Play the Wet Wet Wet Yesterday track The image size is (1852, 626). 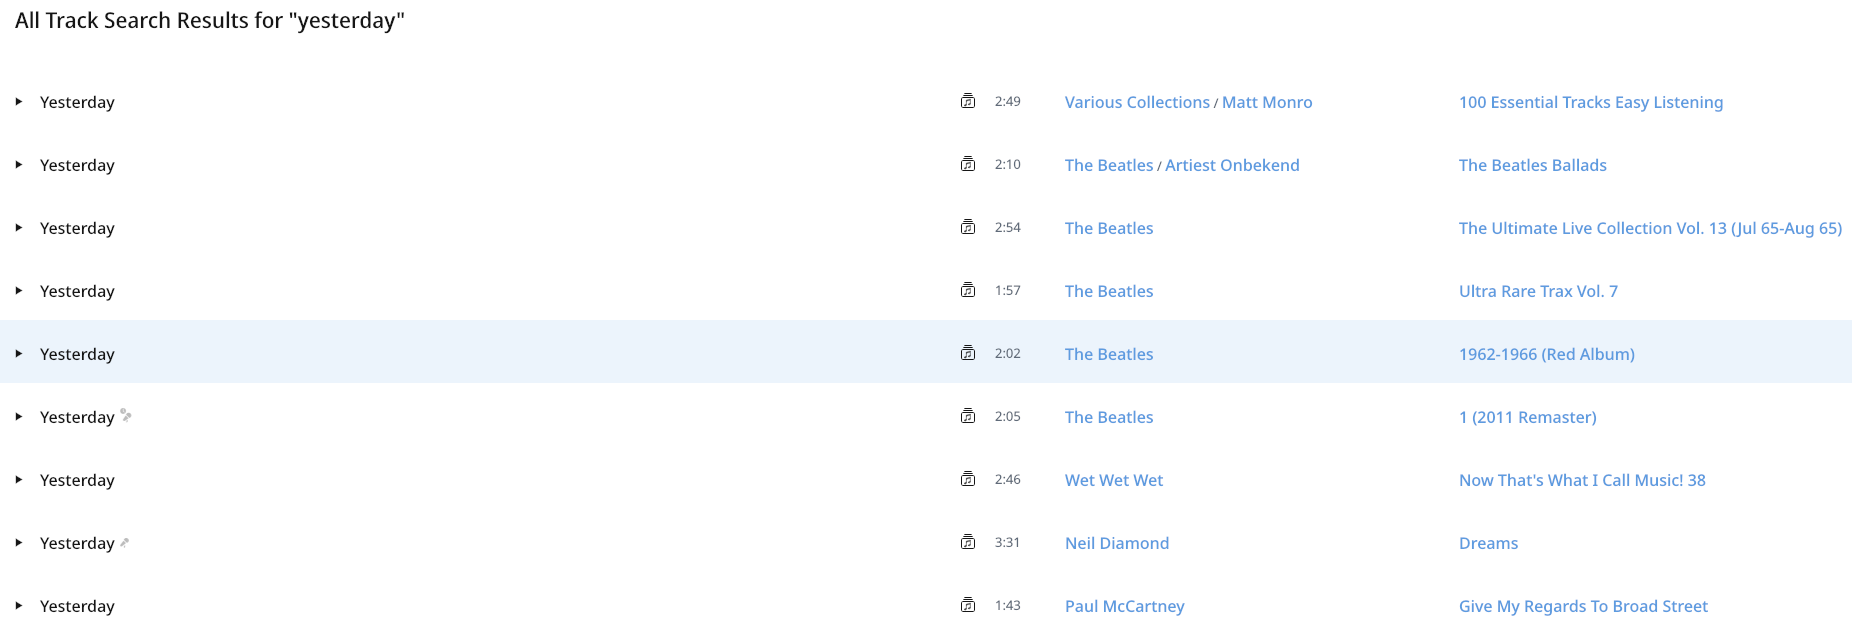pos(19,480)
